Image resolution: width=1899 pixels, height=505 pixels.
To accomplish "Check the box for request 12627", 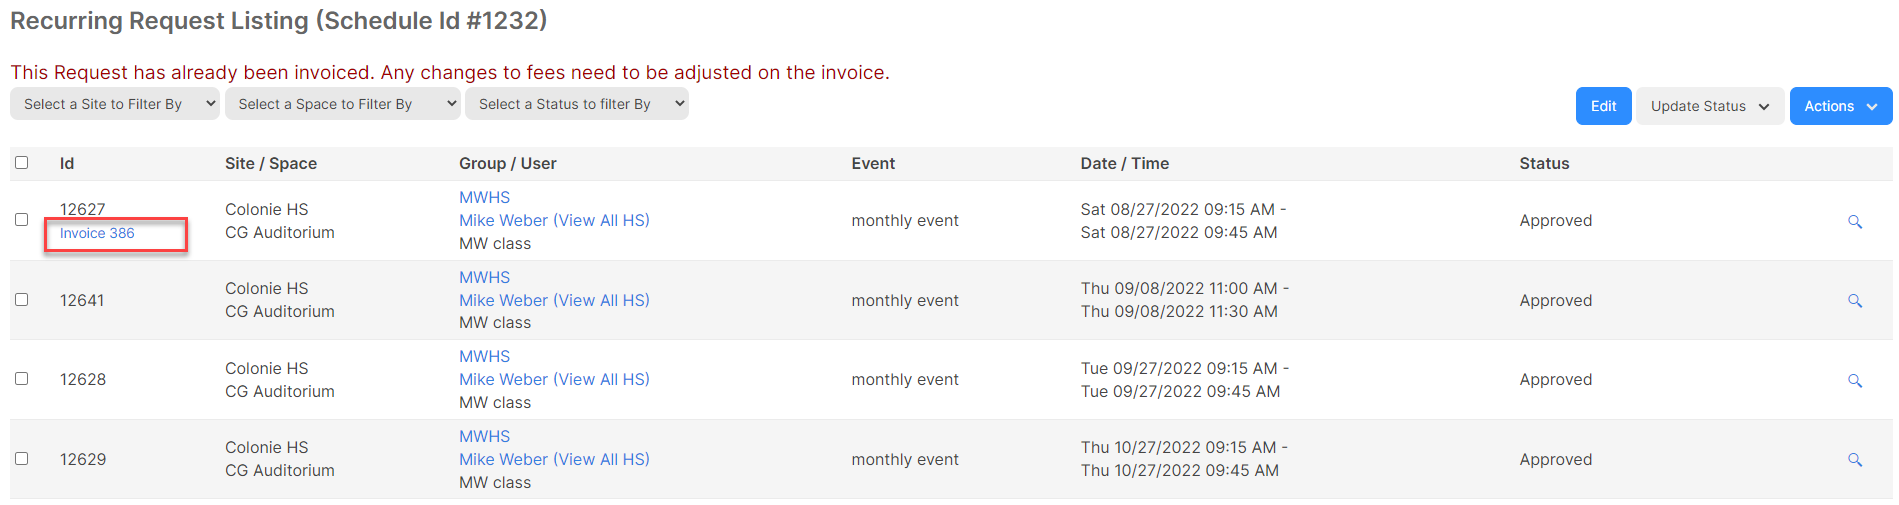I will tap(21, 220).
